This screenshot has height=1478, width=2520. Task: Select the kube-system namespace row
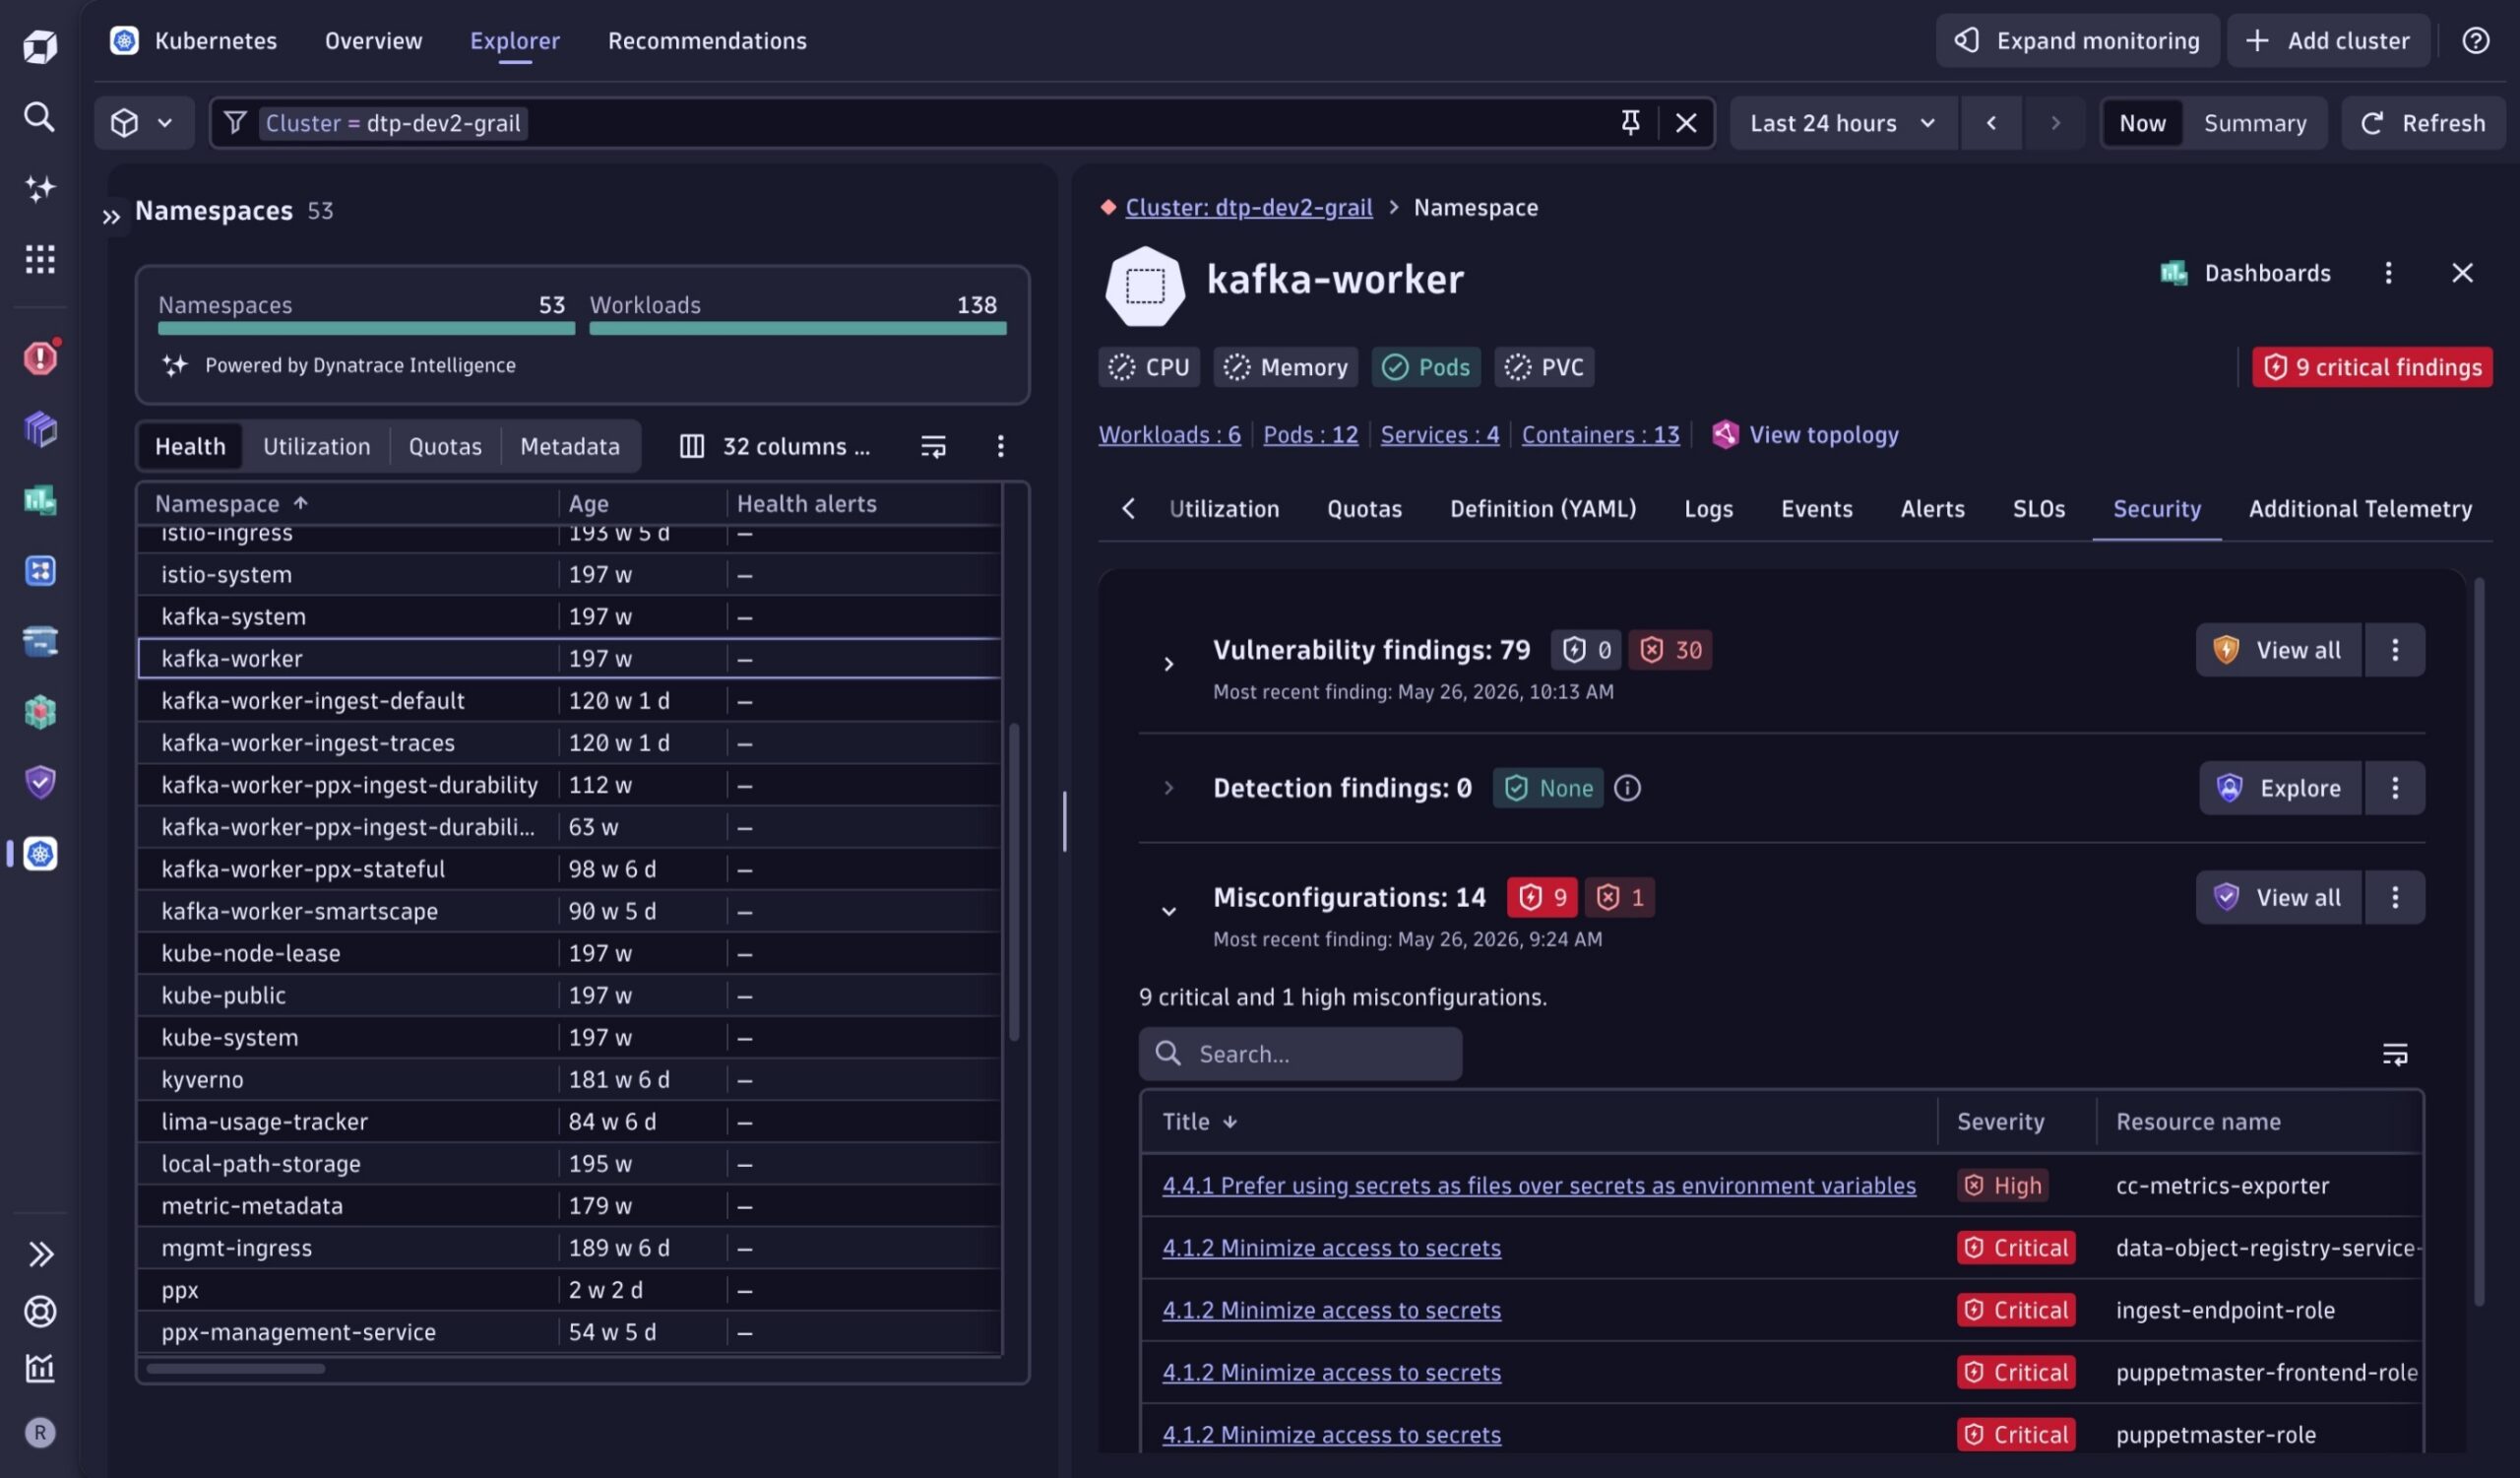click(569, 1037)
